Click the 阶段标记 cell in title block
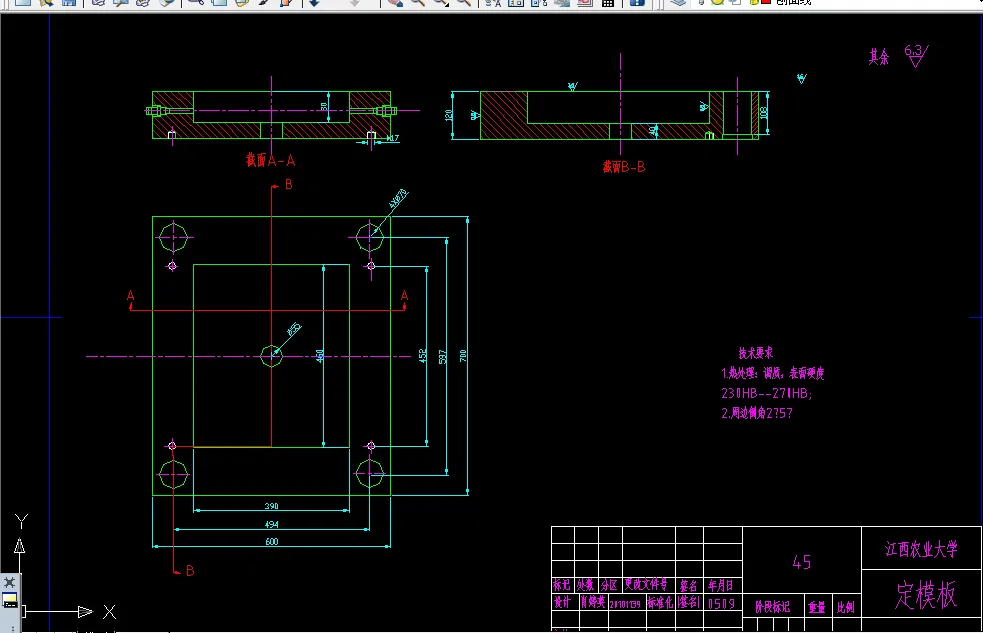This screenshot has width=983, height=633. tap(772, 607)
